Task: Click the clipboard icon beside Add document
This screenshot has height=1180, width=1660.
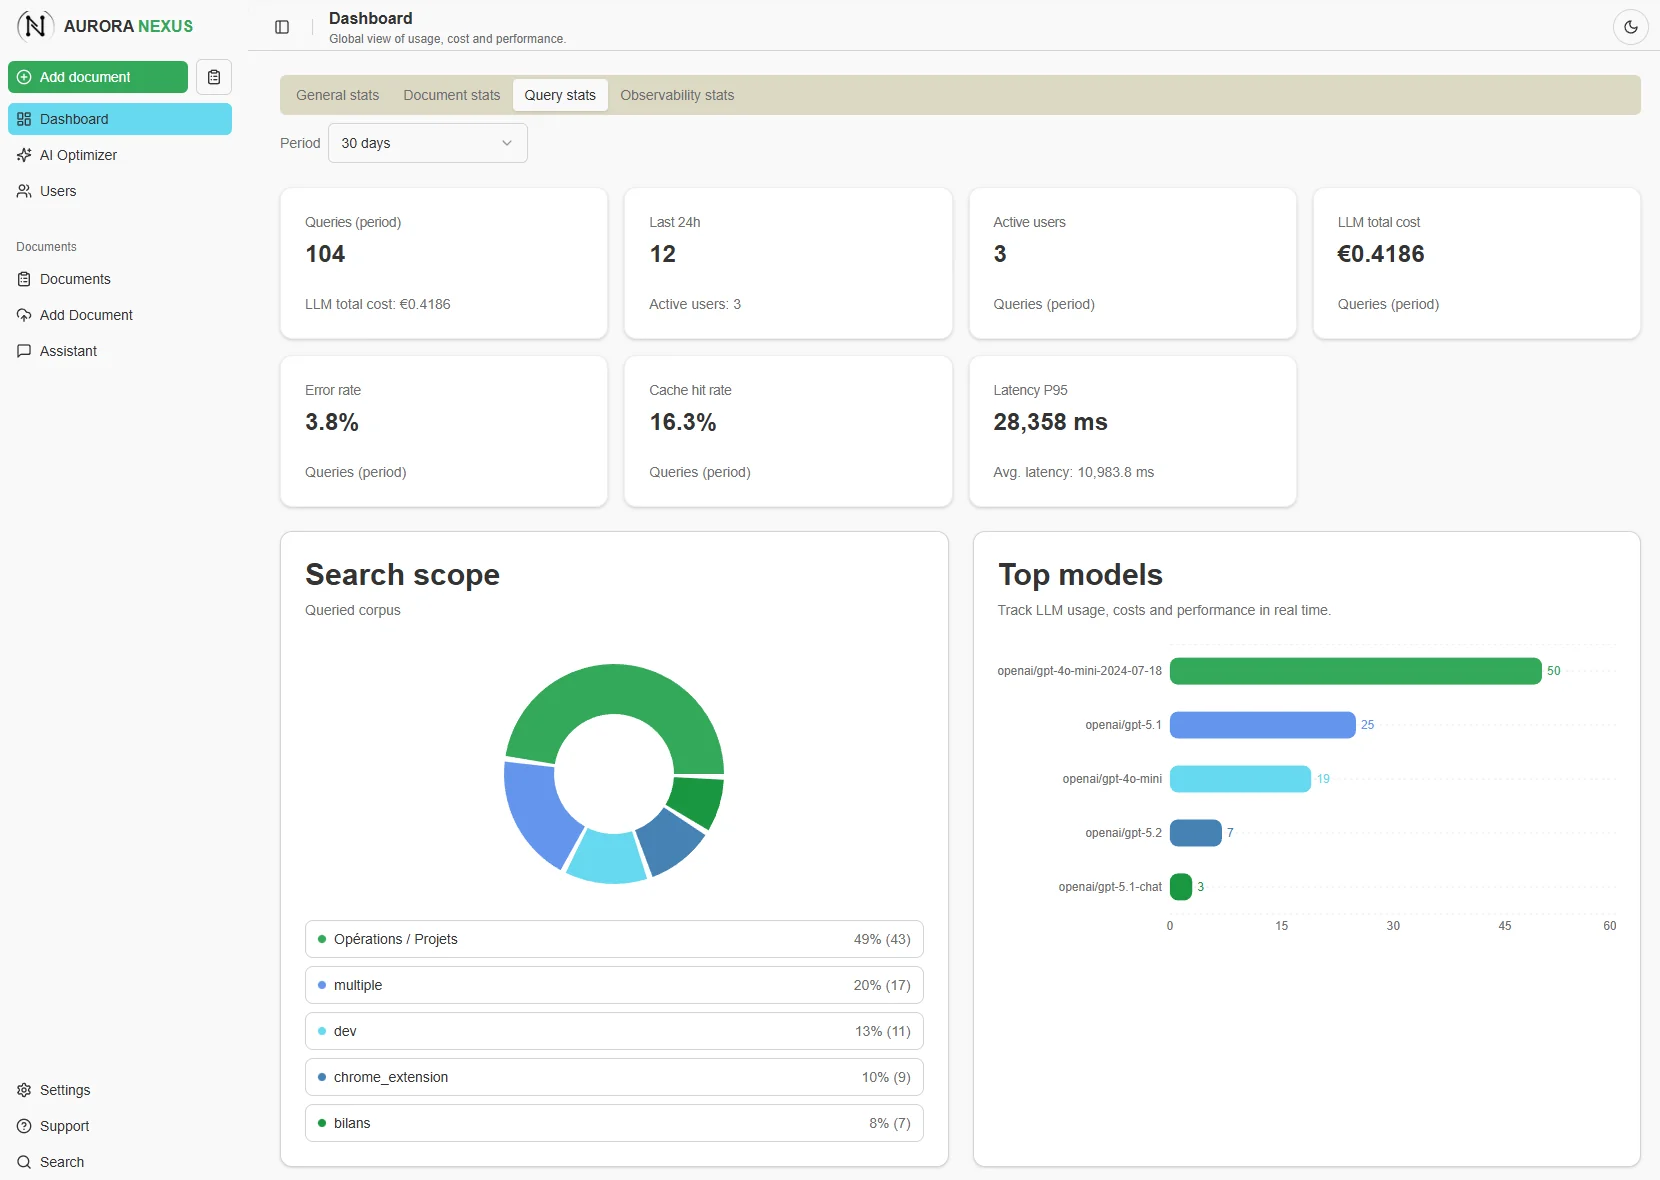Action: (214, 77)
